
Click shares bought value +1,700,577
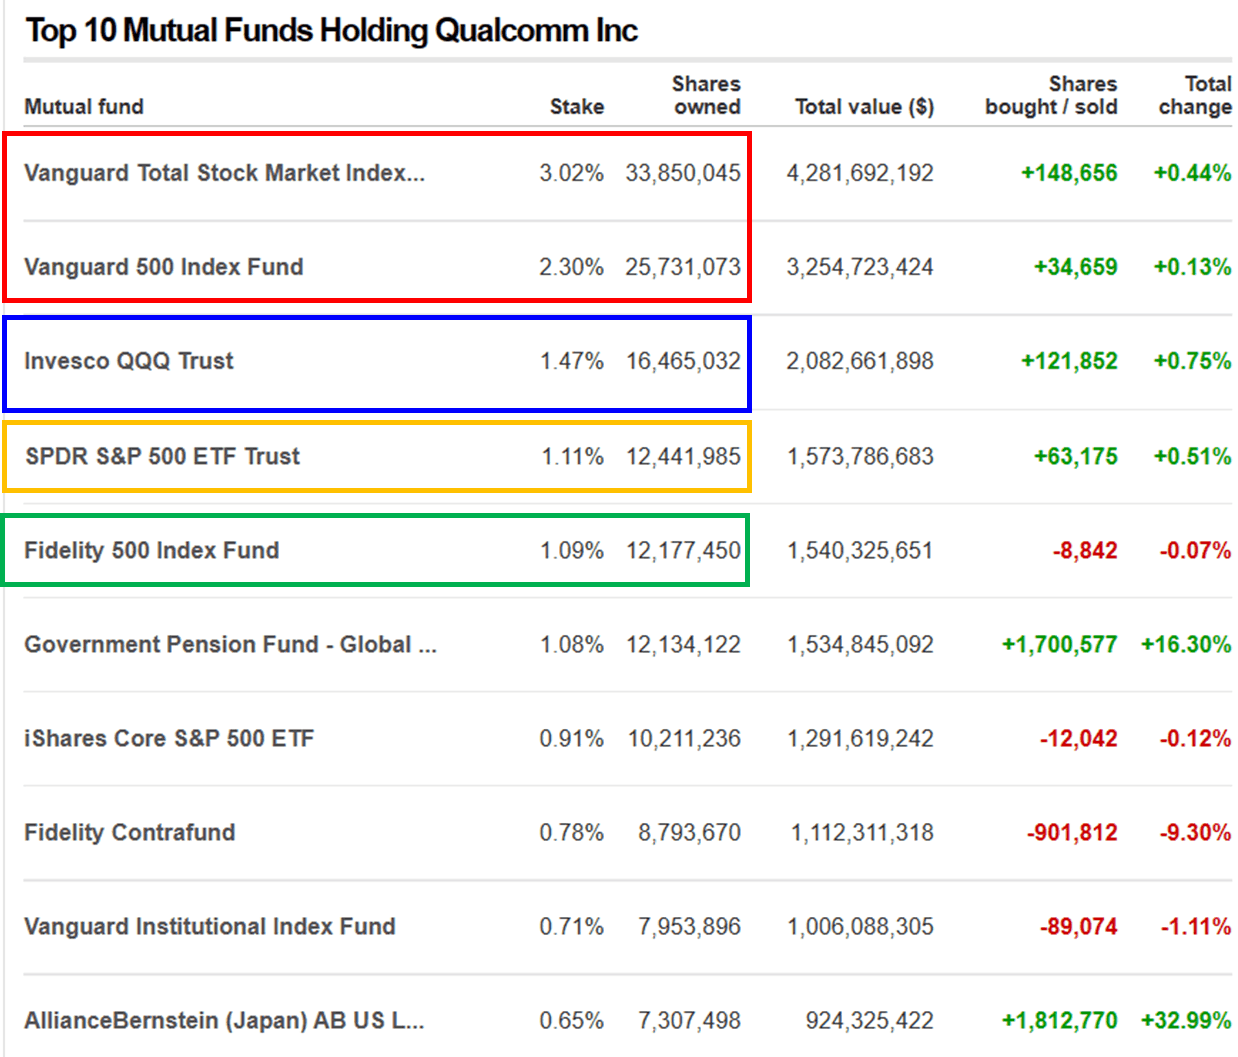click(x=1060, y=644)
